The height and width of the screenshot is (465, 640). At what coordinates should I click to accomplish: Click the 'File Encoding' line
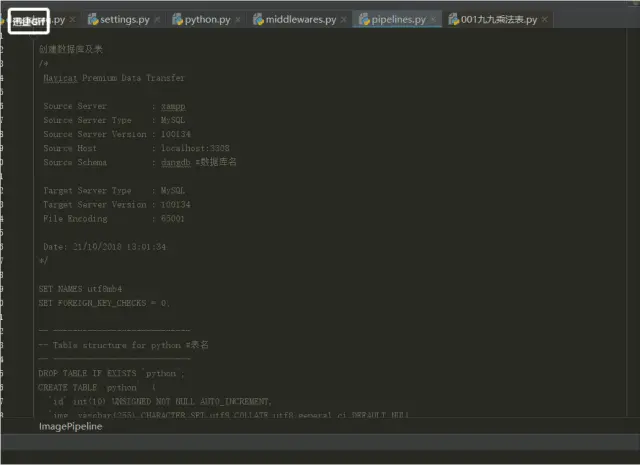click(x=114, y=219)
